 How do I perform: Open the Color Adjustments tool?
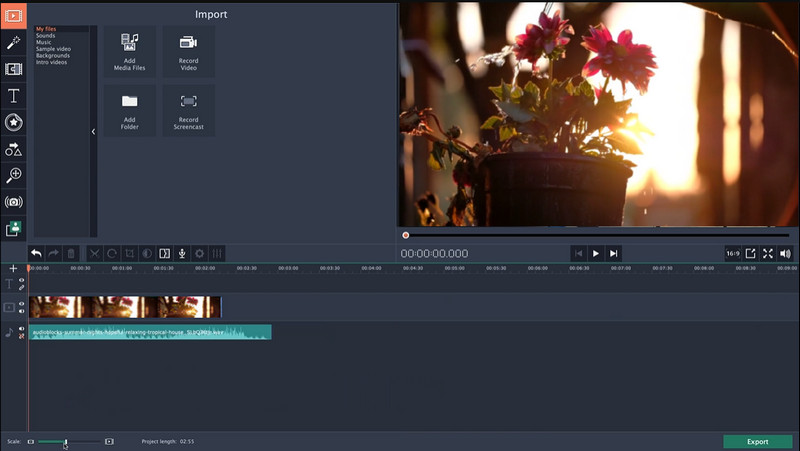tap(147, 253)
